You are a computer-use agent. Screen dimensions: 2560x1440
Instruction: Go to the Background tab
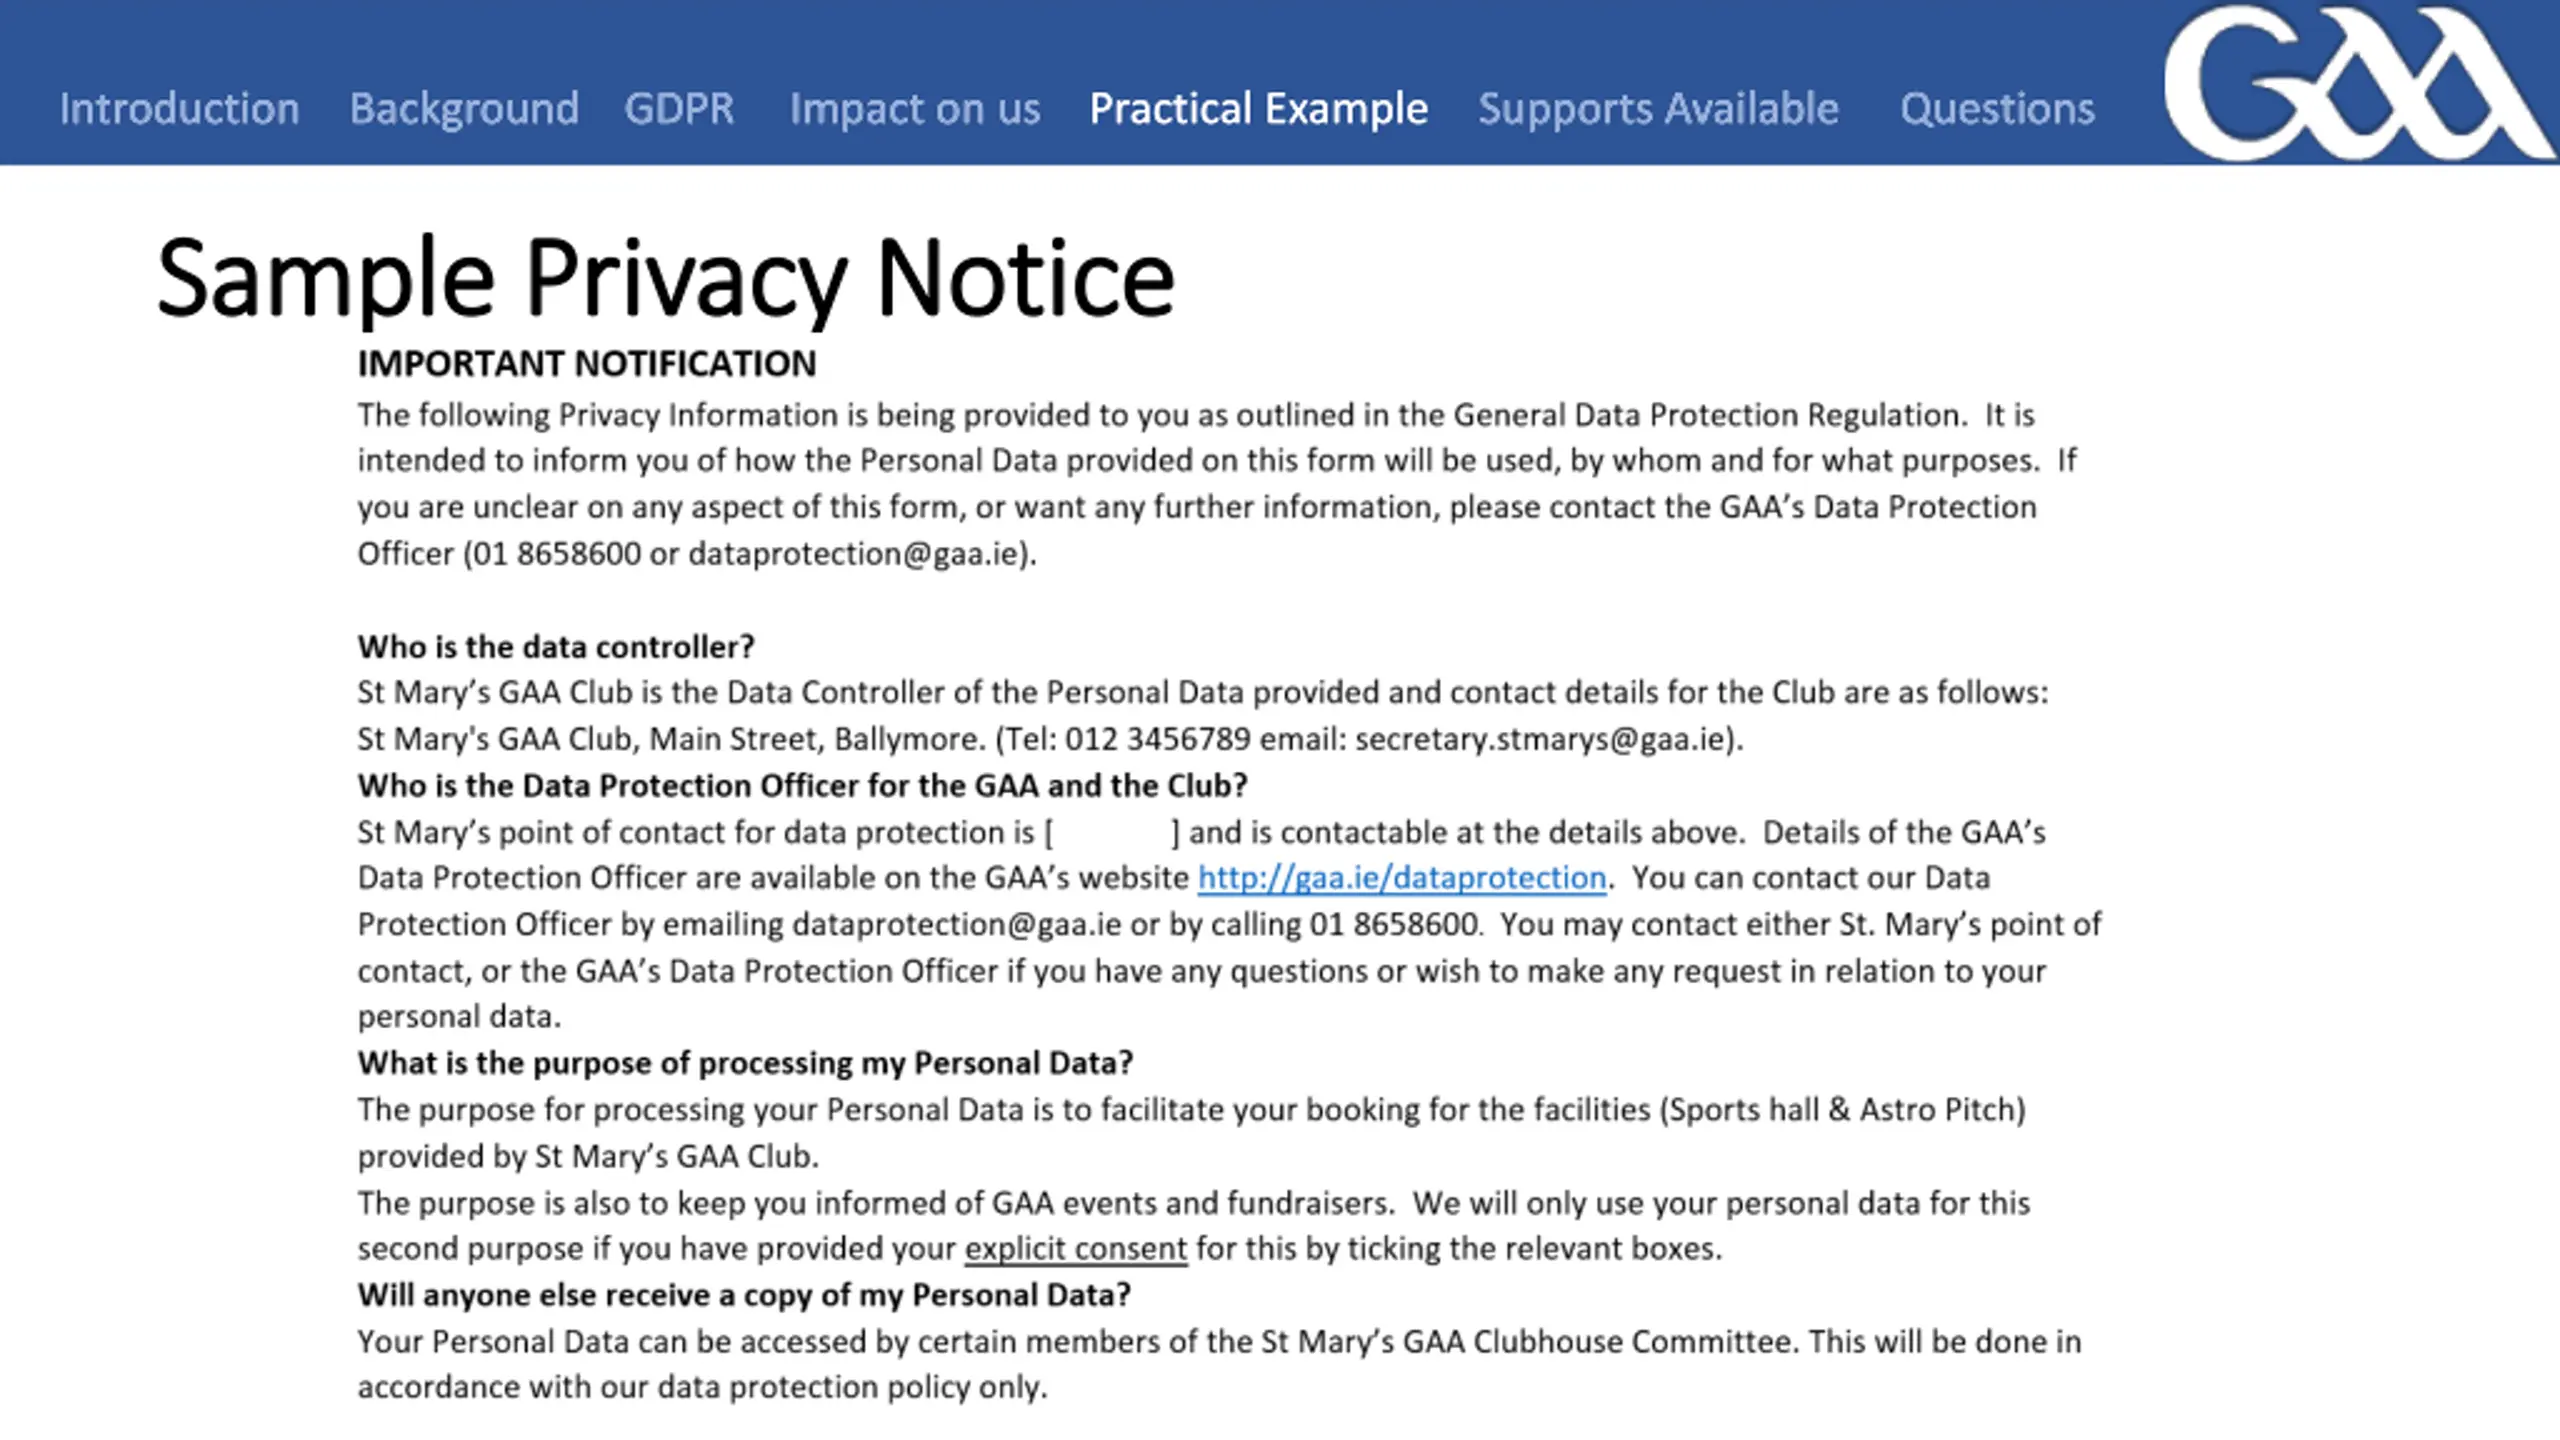pyautogui.click(x=464, y=108)
